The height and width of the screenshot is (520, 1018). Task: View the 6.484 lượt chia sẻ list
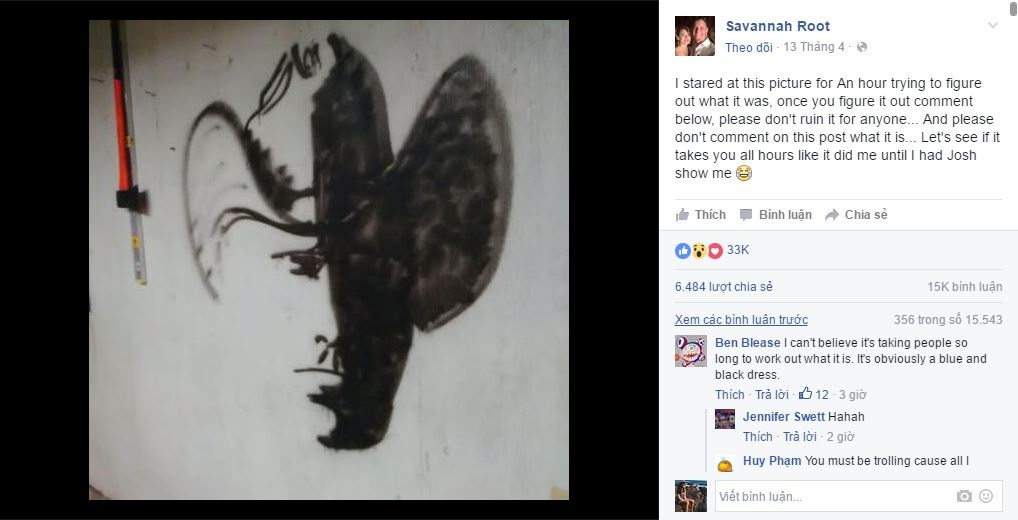click(724, 287)
